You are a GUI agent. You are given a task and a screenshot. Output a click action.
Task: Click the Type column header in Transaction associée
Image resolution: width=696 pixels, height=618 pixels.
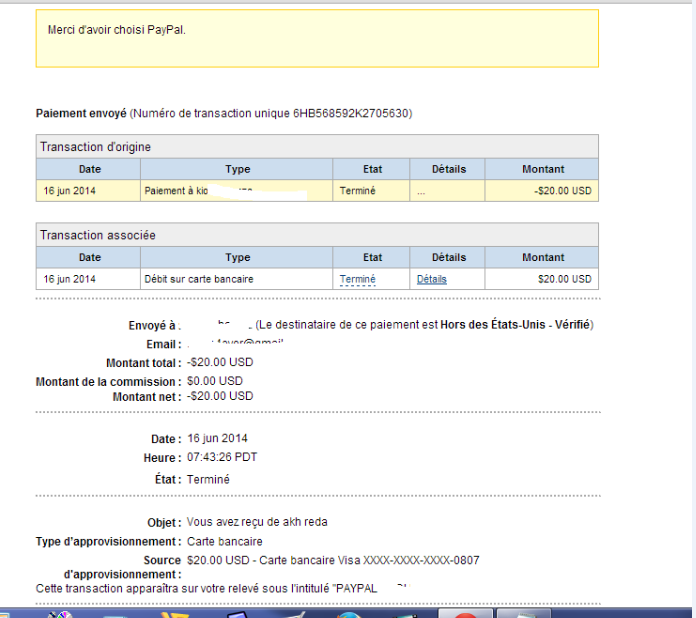(237, 258)
